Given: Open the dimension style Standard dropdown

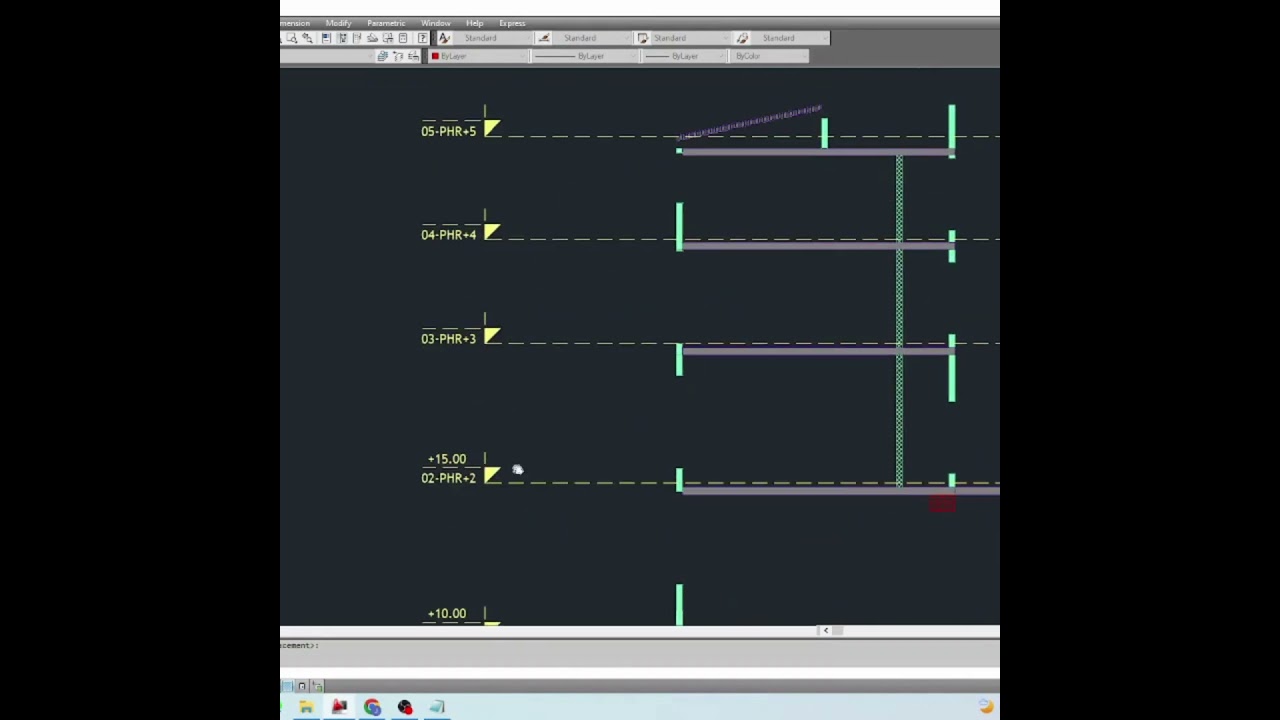Looking at the screenshot, I should coord(592,38).
